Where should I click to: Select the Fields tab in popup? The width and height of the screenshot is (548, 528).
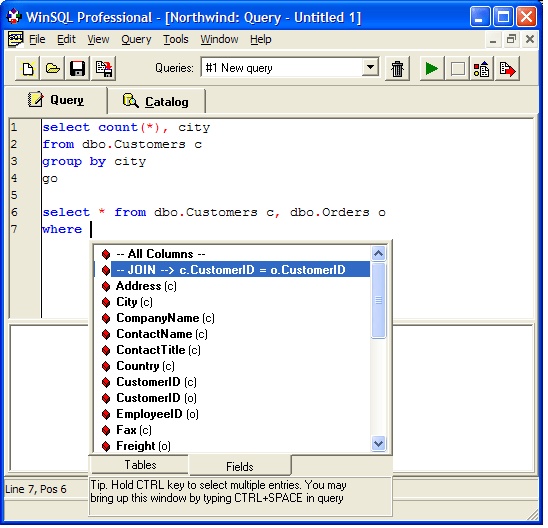[x=240, y=466]
